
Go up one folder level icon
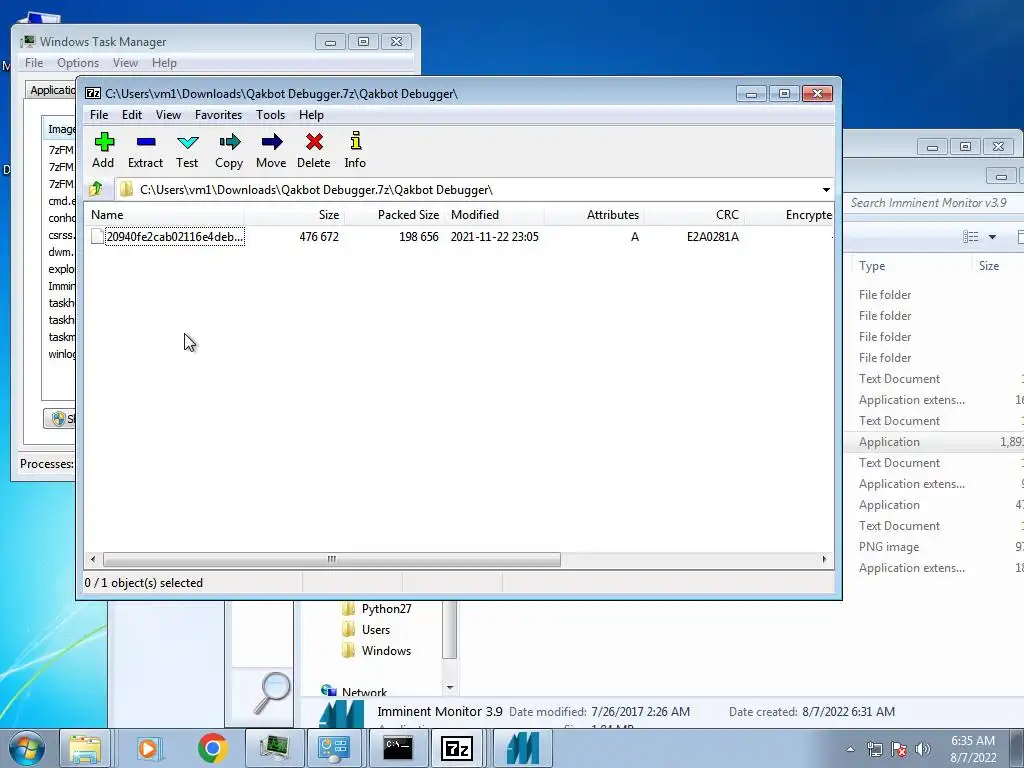[x=96, y=189]
